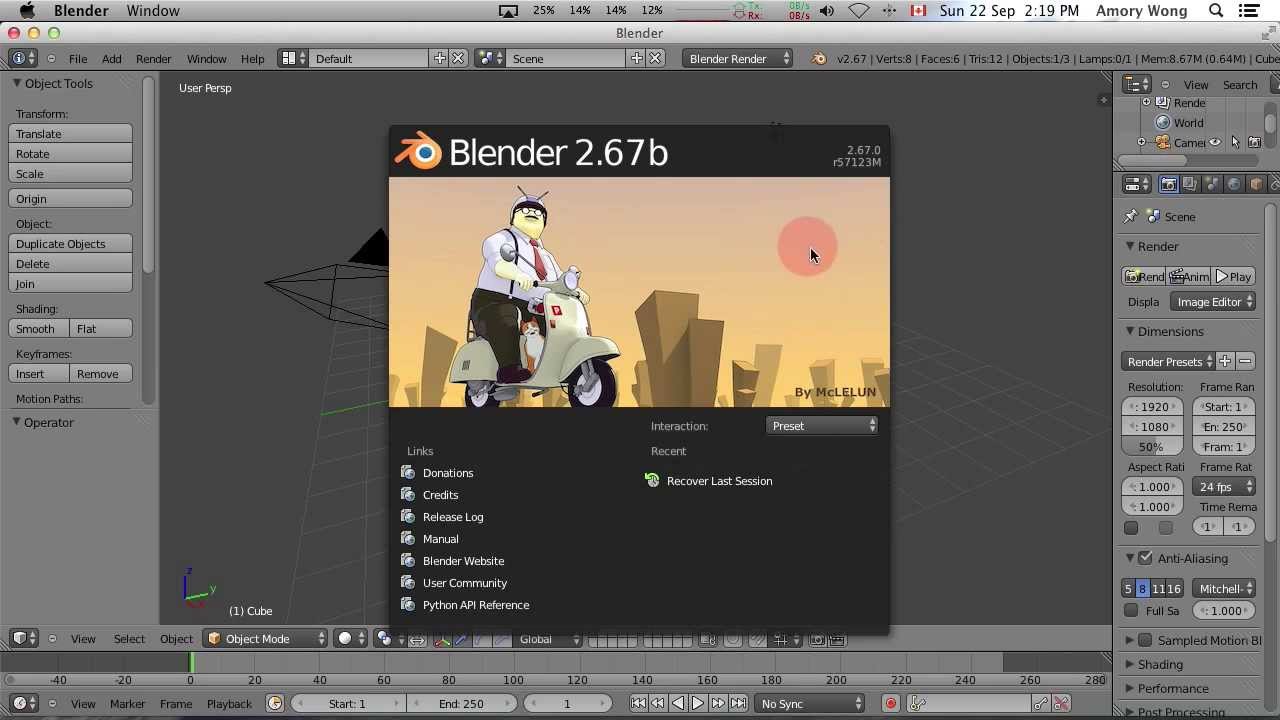The image size is (1280, 720).
Task: Click the timeline clock range icon
Action: [x=275, y=704]
